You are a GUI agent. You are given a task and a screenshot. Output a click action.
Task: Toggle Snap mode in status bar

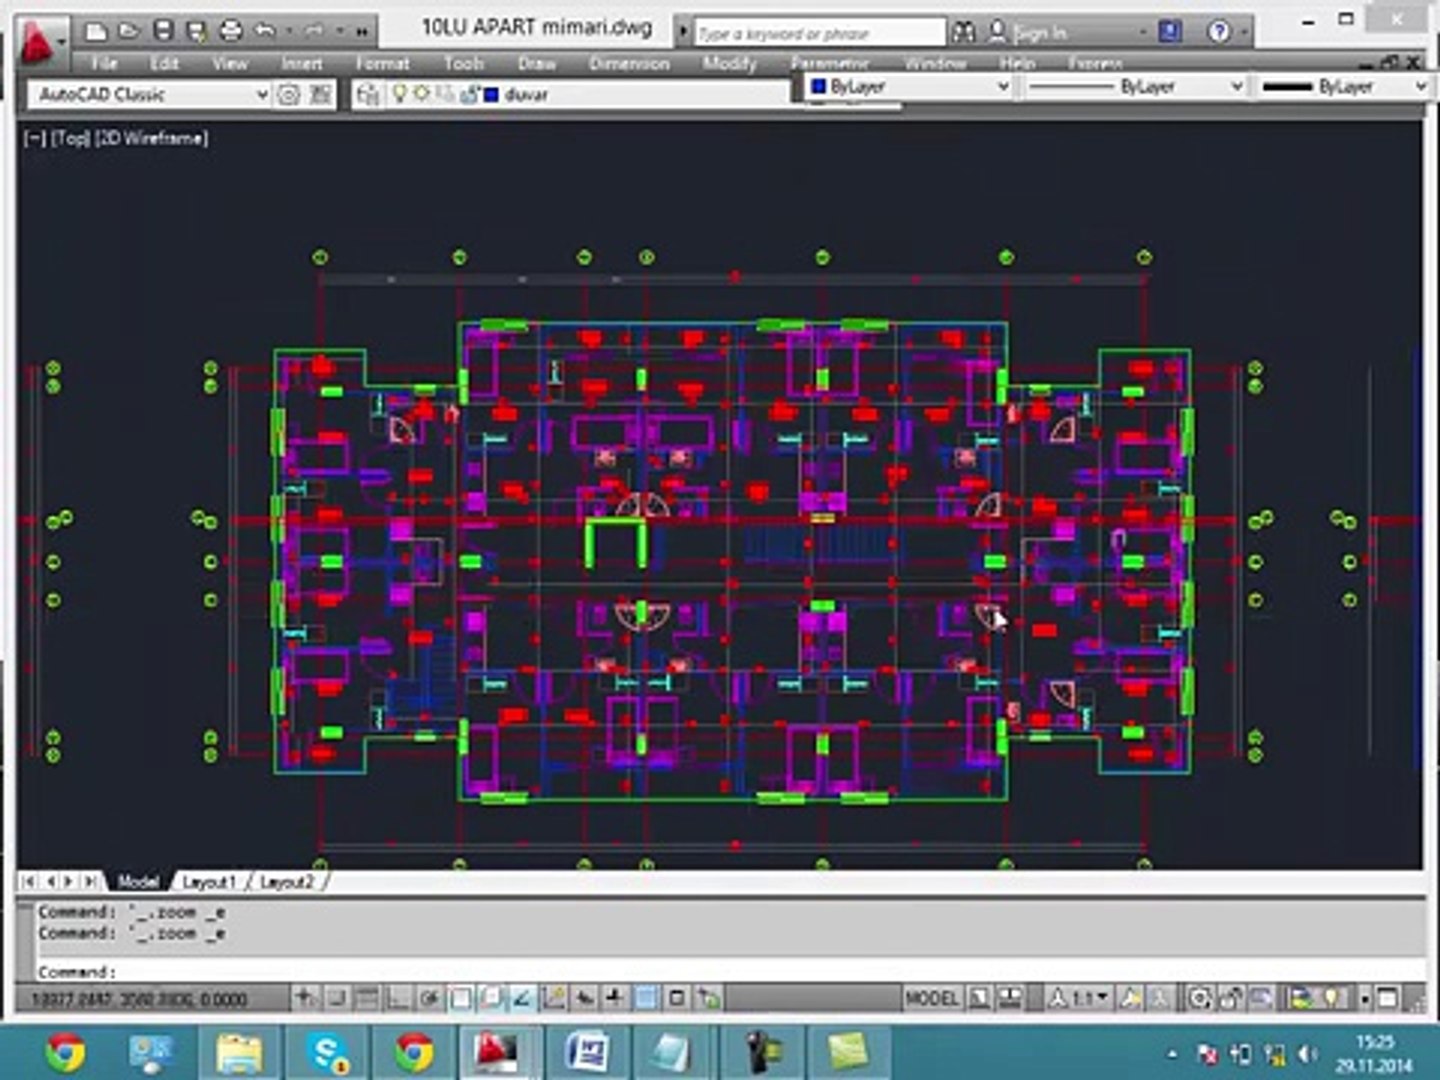[x=337, y=997]
